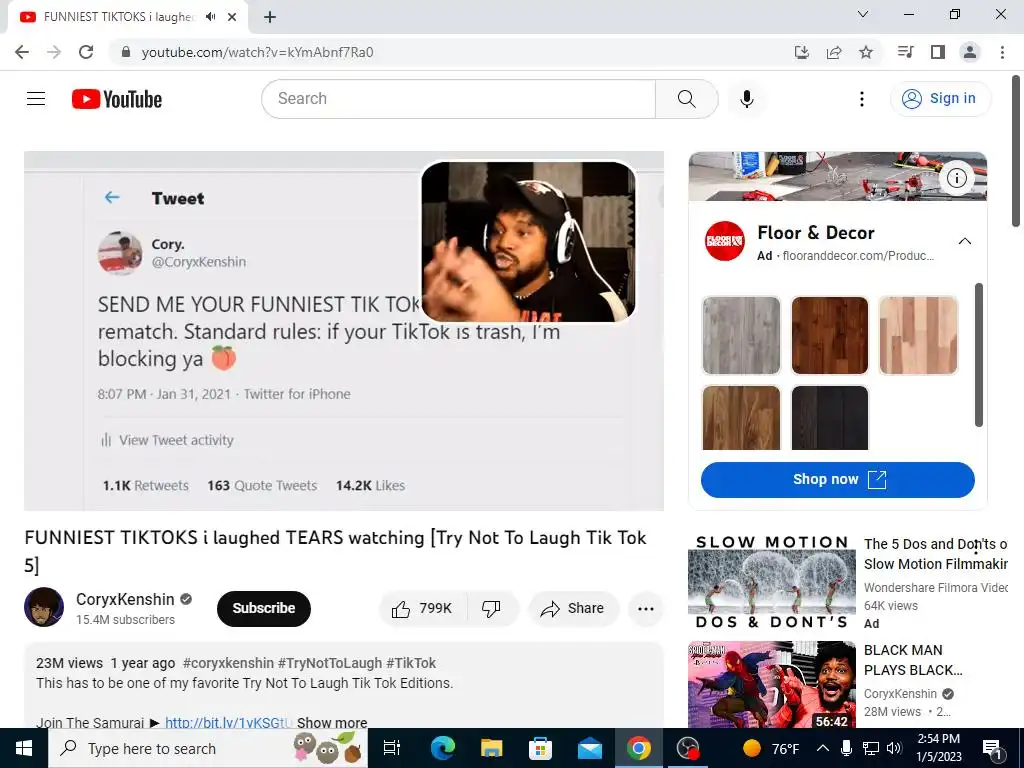
Task: Select the dark reddish-brown wood swatch
Action: 829,336
